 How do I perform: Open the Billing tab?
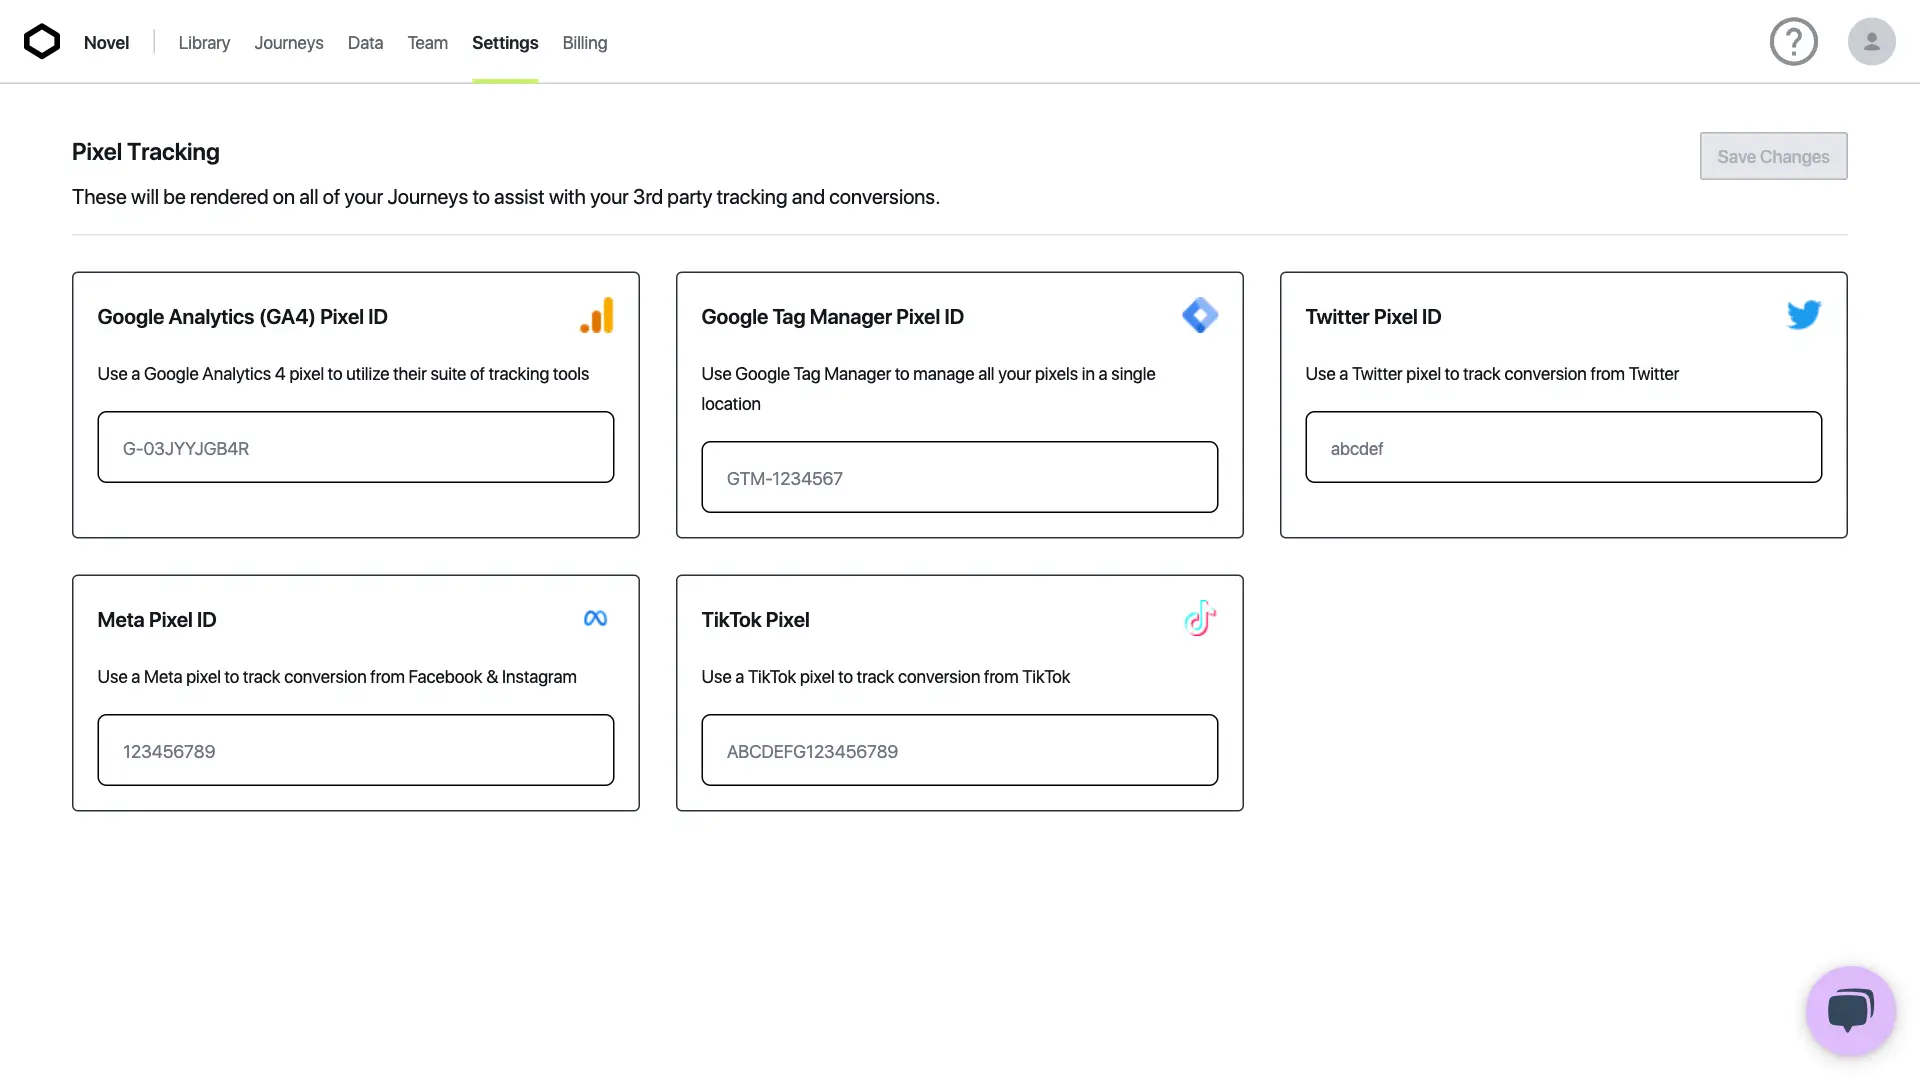(x=585, y=43)
